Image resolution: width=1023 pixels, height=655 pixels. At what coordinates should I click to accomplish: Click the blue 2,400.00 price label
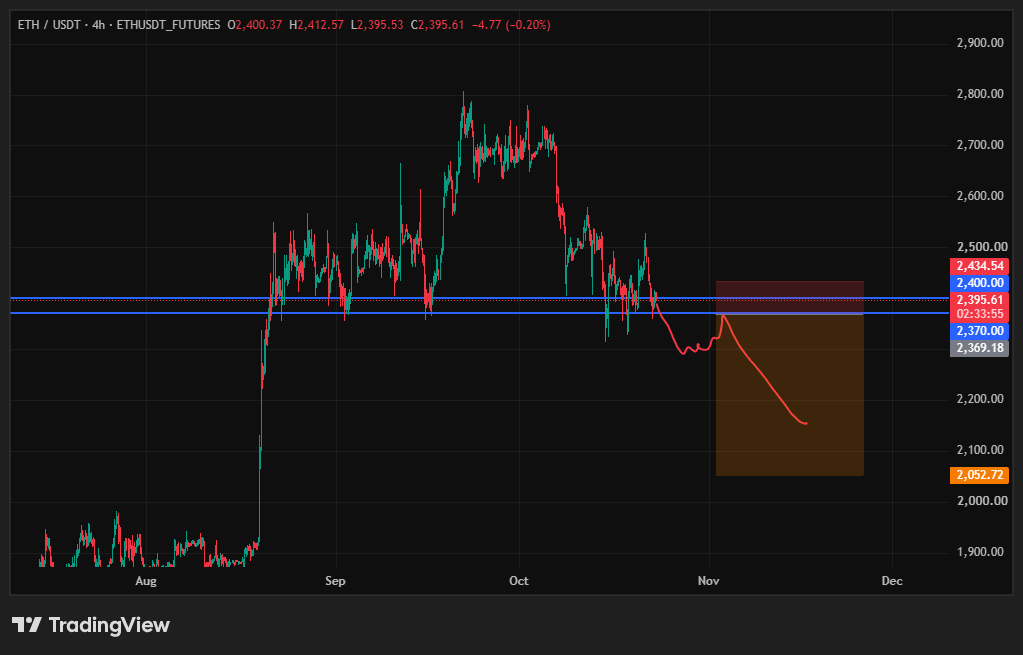tap(979, 283)
